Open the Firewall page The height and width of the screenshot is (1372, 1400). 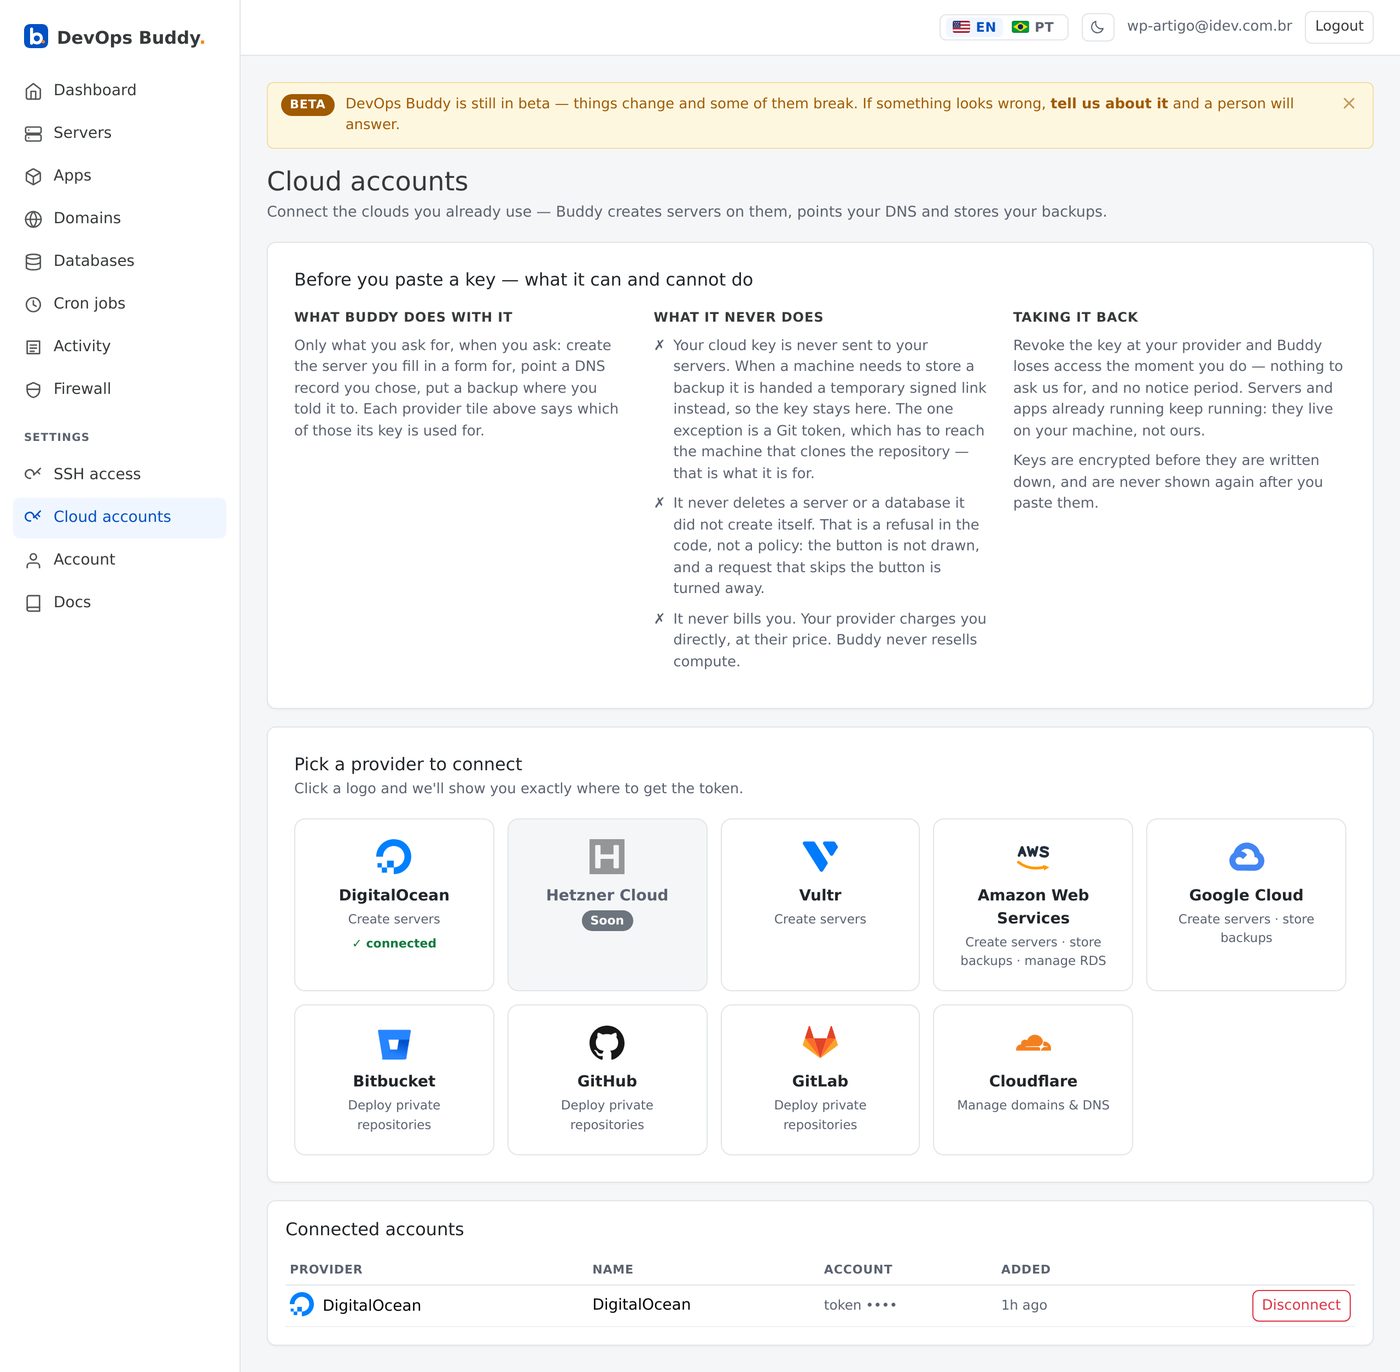pos(120,389)
